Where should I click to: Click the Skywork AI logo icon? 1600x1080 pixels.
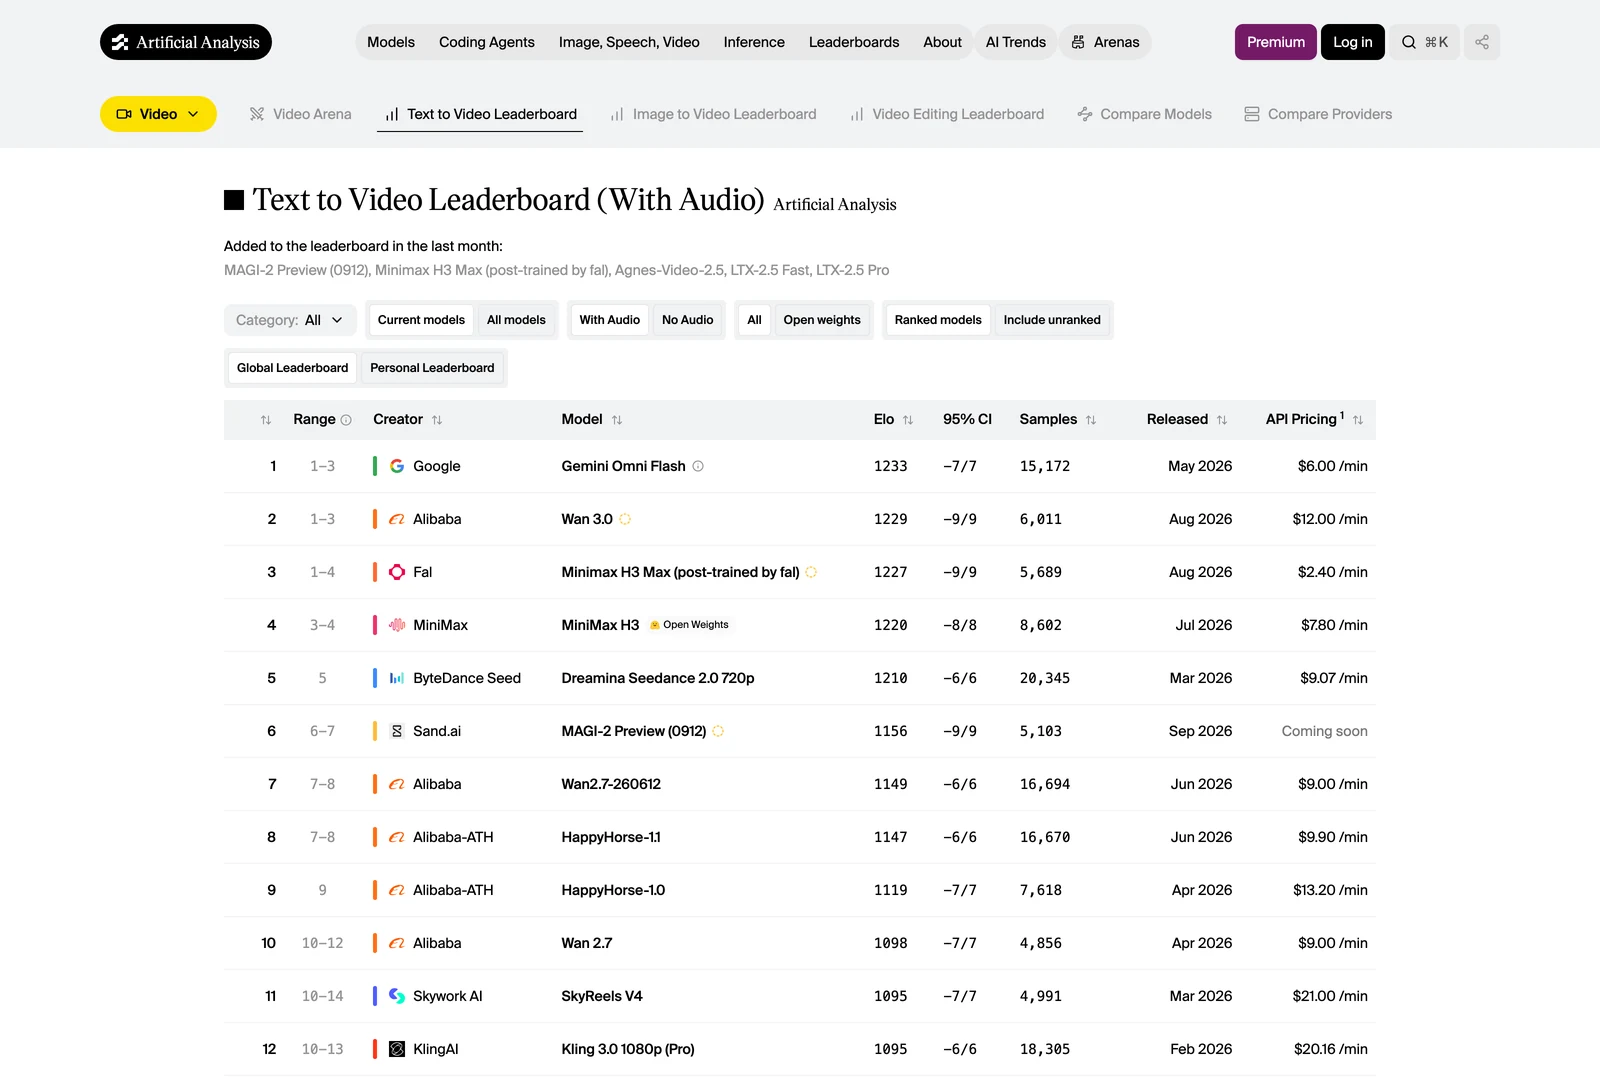click(397, 996)
